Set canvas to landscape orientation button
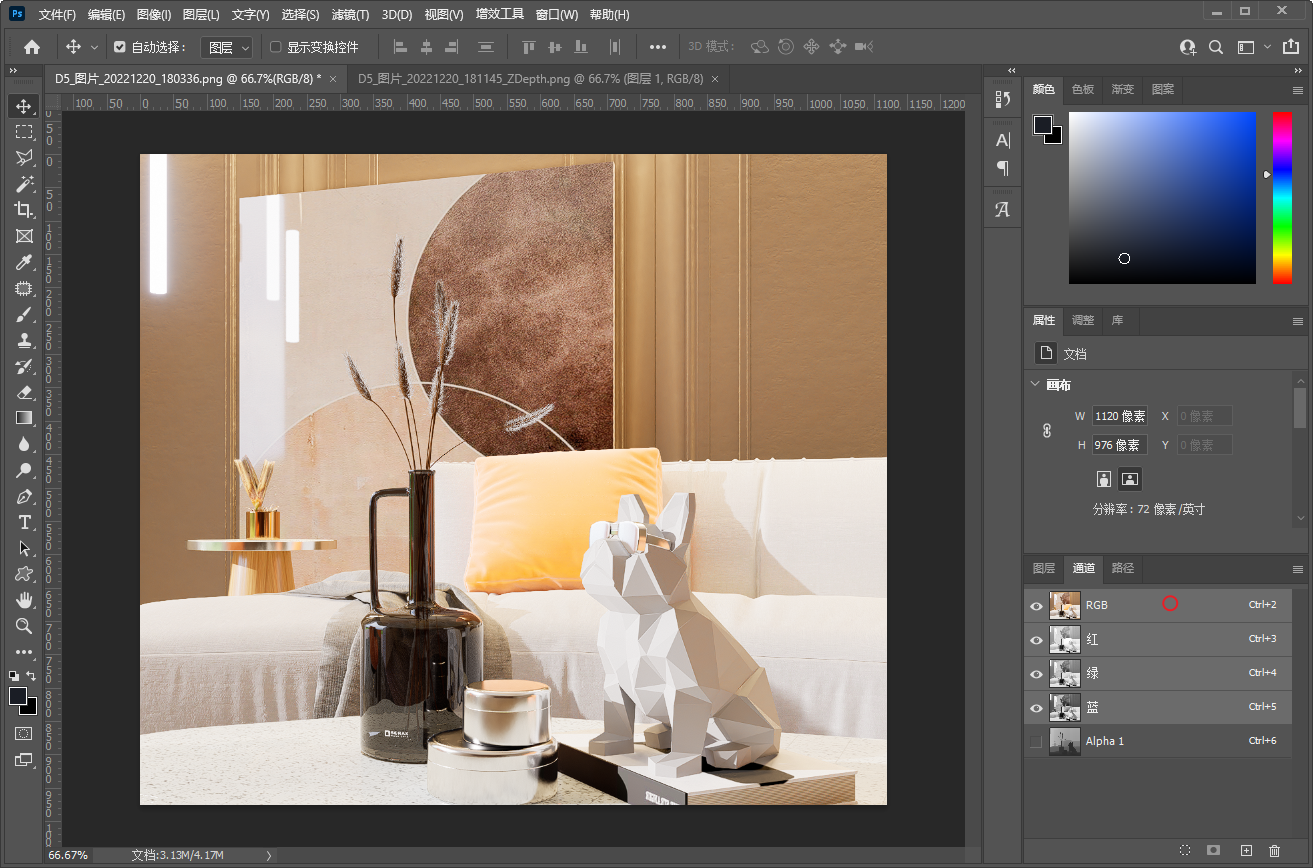1313x868 pixels. pos(1130,478)
